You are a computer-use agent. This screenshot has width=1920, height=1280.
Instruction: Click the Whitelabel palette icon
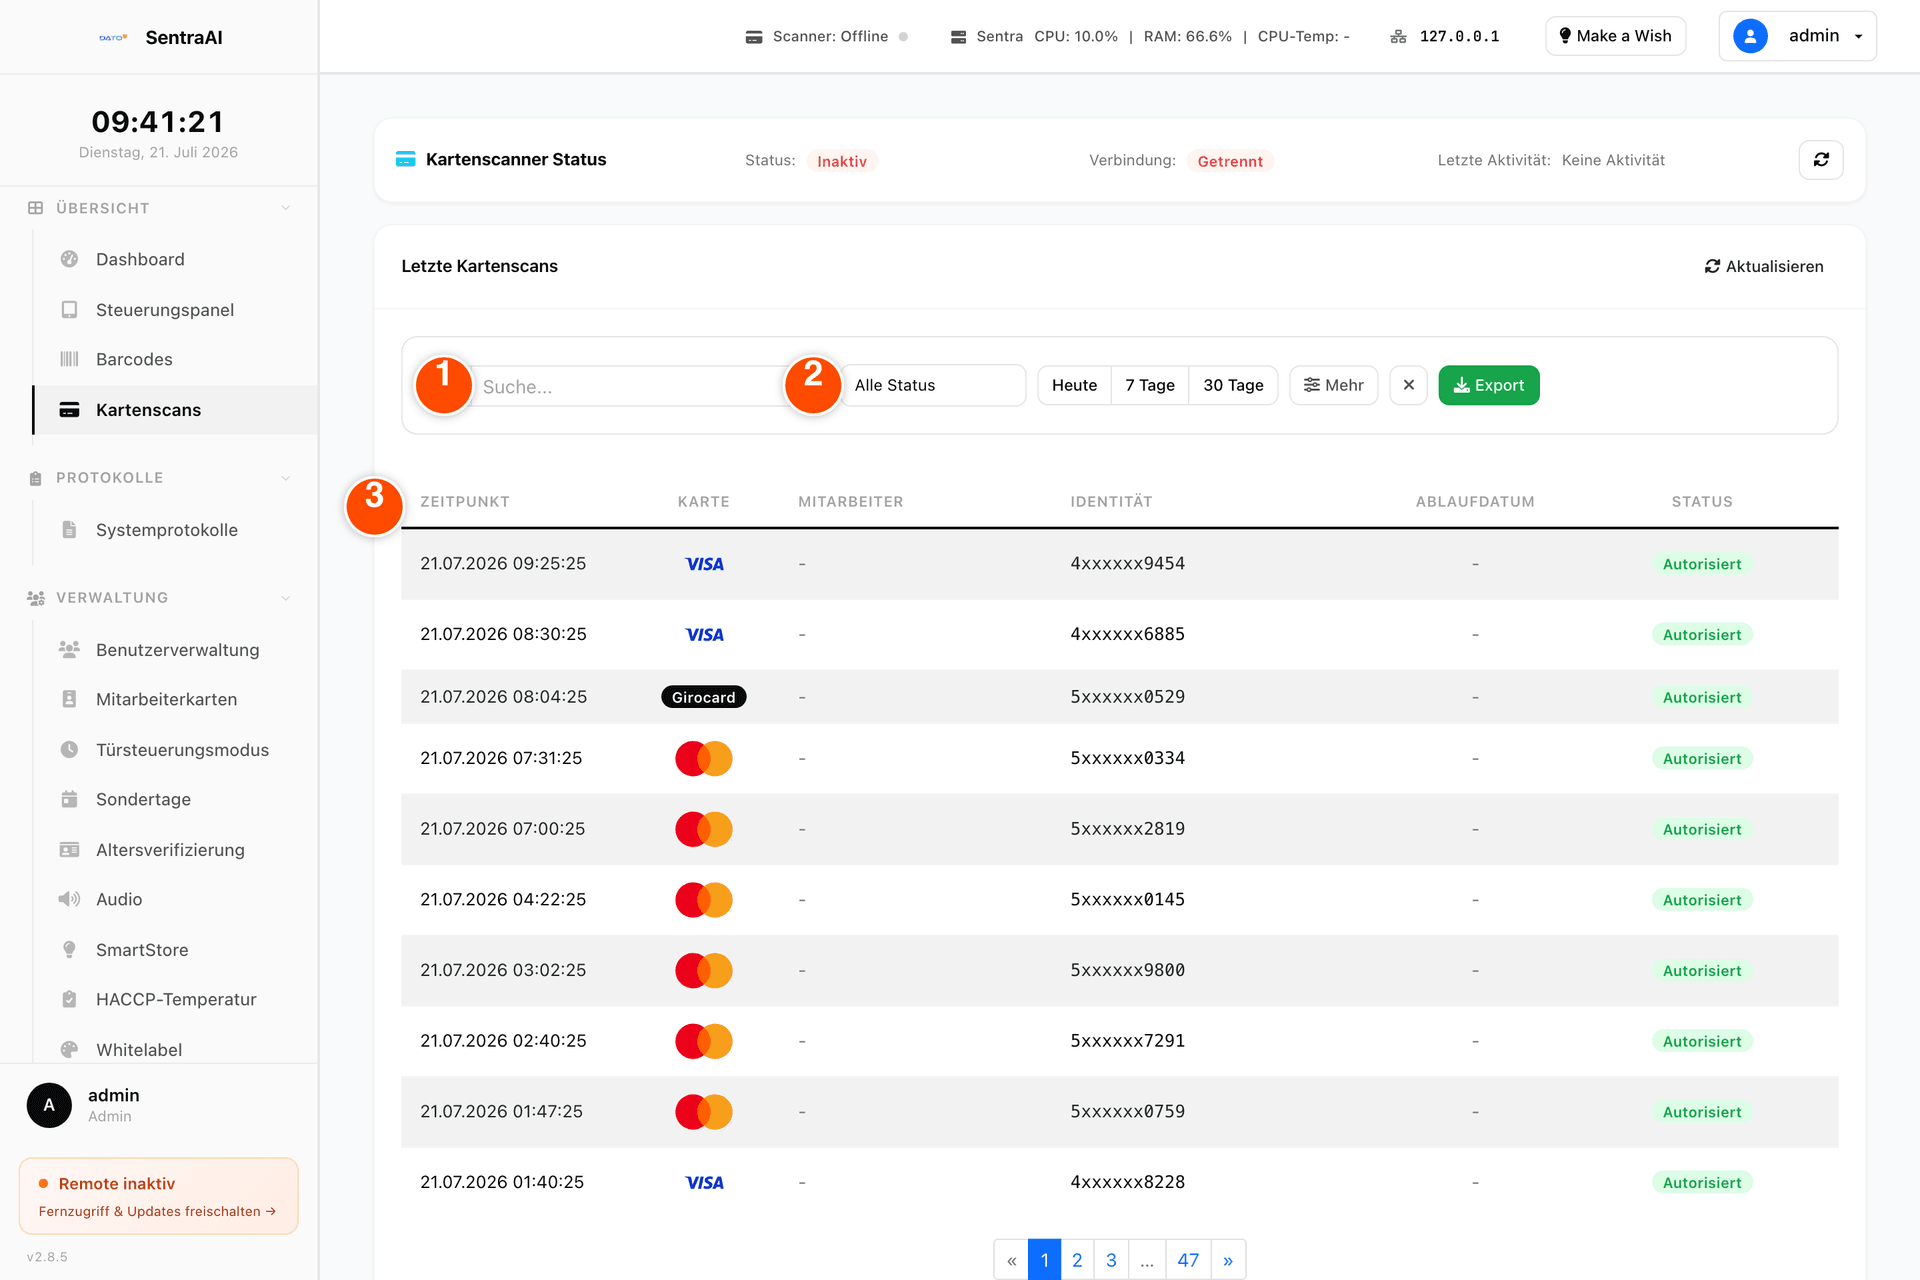pos(69,1050)
